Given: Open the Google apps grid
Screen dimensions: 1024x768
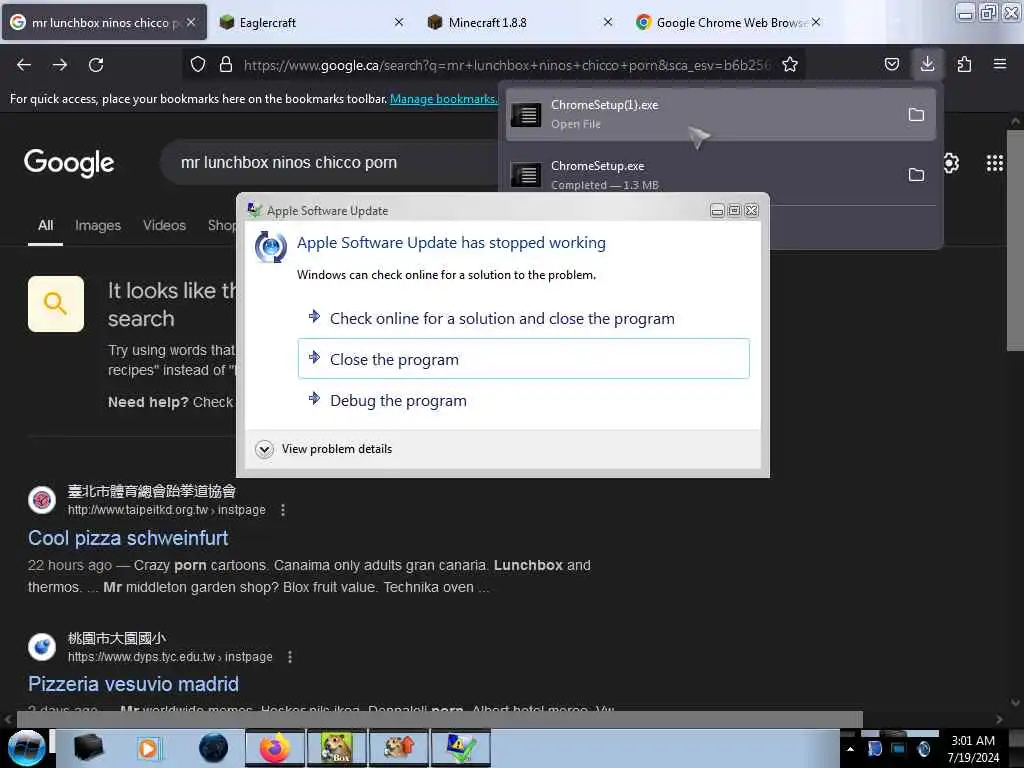Looking at the screenshot, I should [994, 163].
